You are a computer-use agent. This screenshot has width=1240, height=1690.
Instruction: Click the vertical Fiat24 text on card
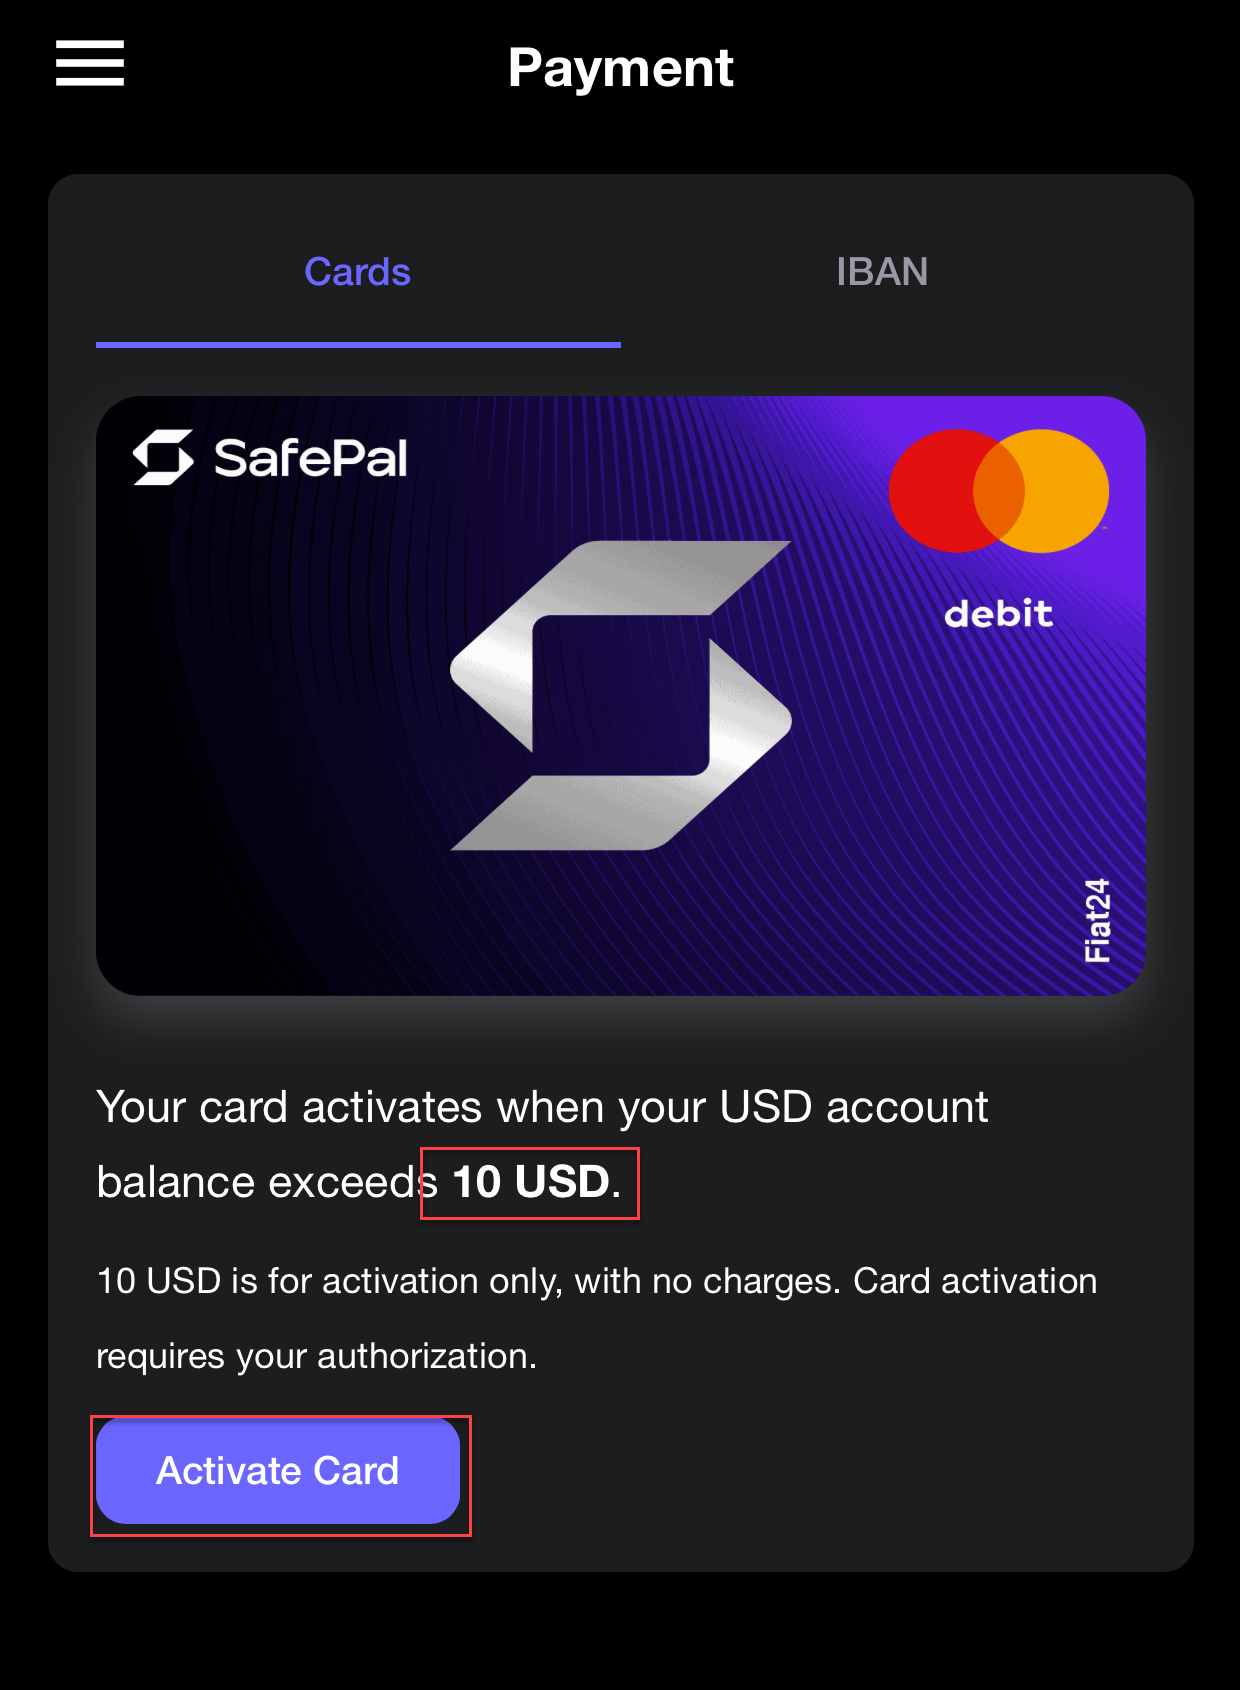pyautogui.click(x=1097, y=921)
